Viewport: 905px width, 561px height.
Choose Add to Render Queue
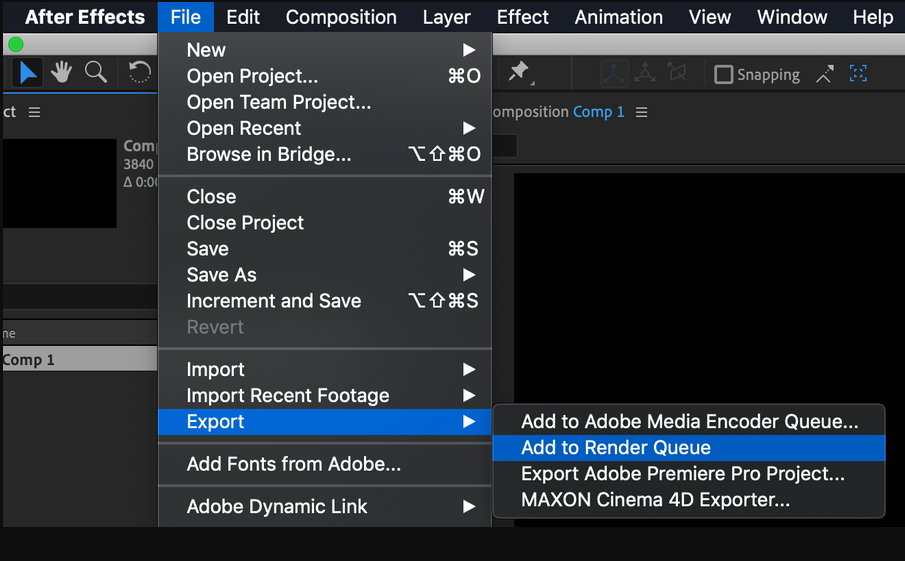point(615,448)
